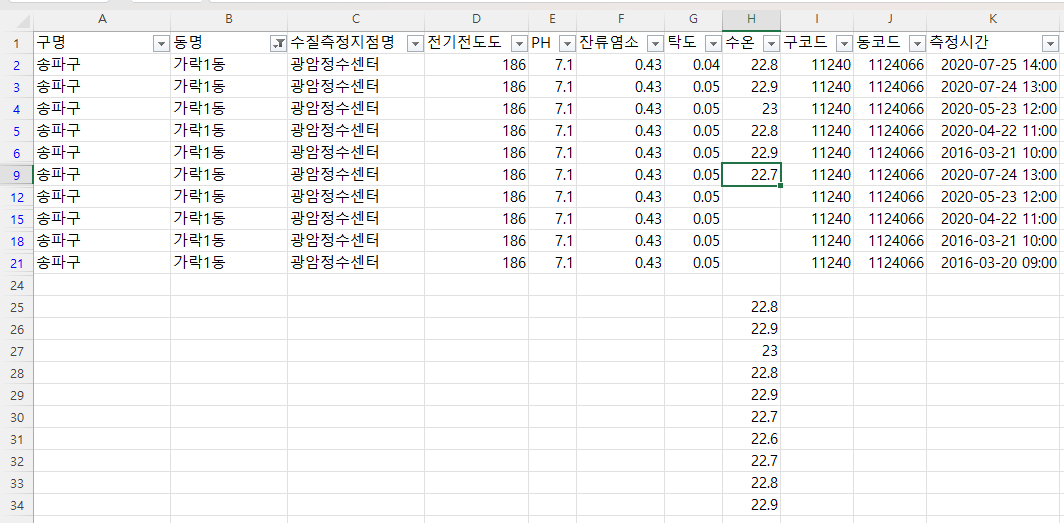Select row 34 header
The image size is (1064, 523).
tap(17, 505)
